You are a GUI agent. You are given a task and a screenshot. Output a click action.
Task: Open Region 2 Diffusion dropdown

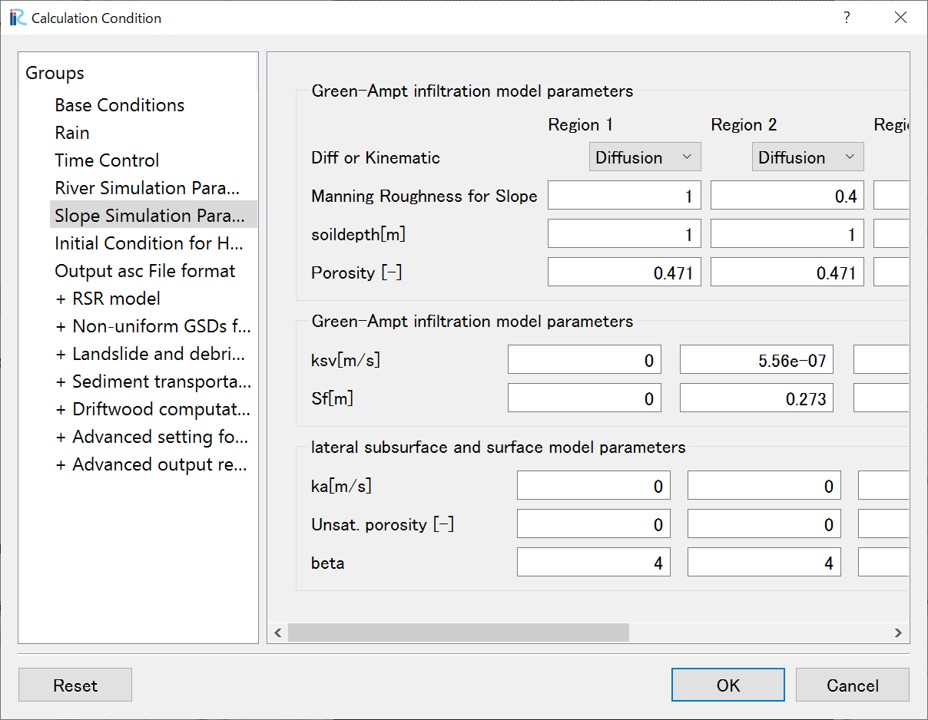[x=807, y=157]
